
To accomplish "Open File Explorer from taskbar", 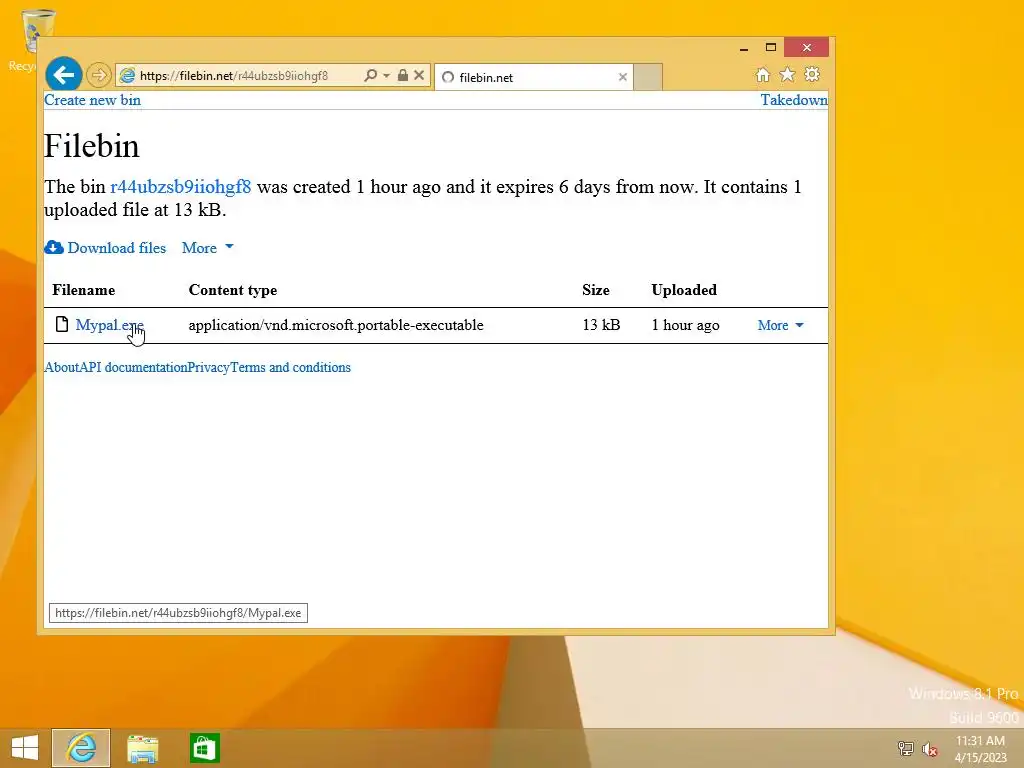I will point(142,748).
